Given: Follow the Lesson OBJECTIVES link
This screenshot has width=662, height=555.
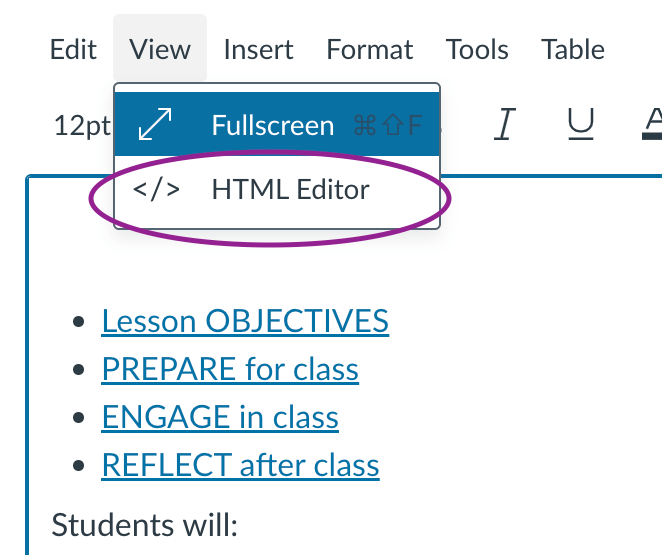Looking at the screenshot, I should (x=245, y=321).
